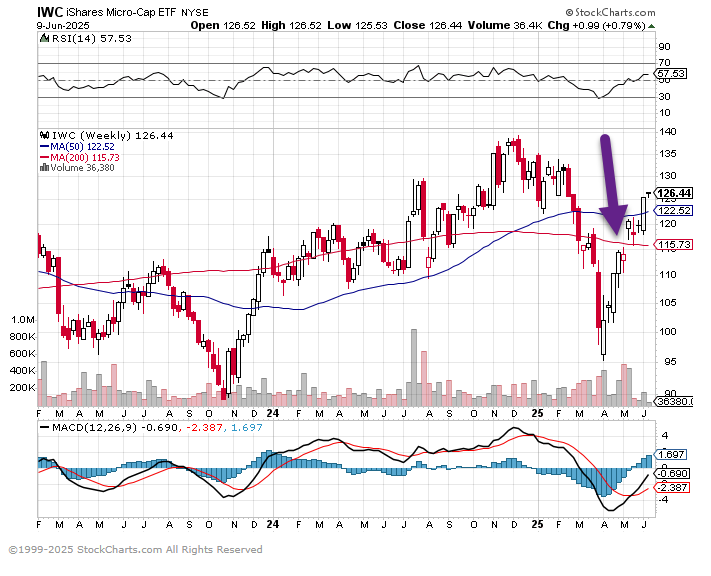Click the 1.697 histogram tag on MACD axis

point(672,454)
